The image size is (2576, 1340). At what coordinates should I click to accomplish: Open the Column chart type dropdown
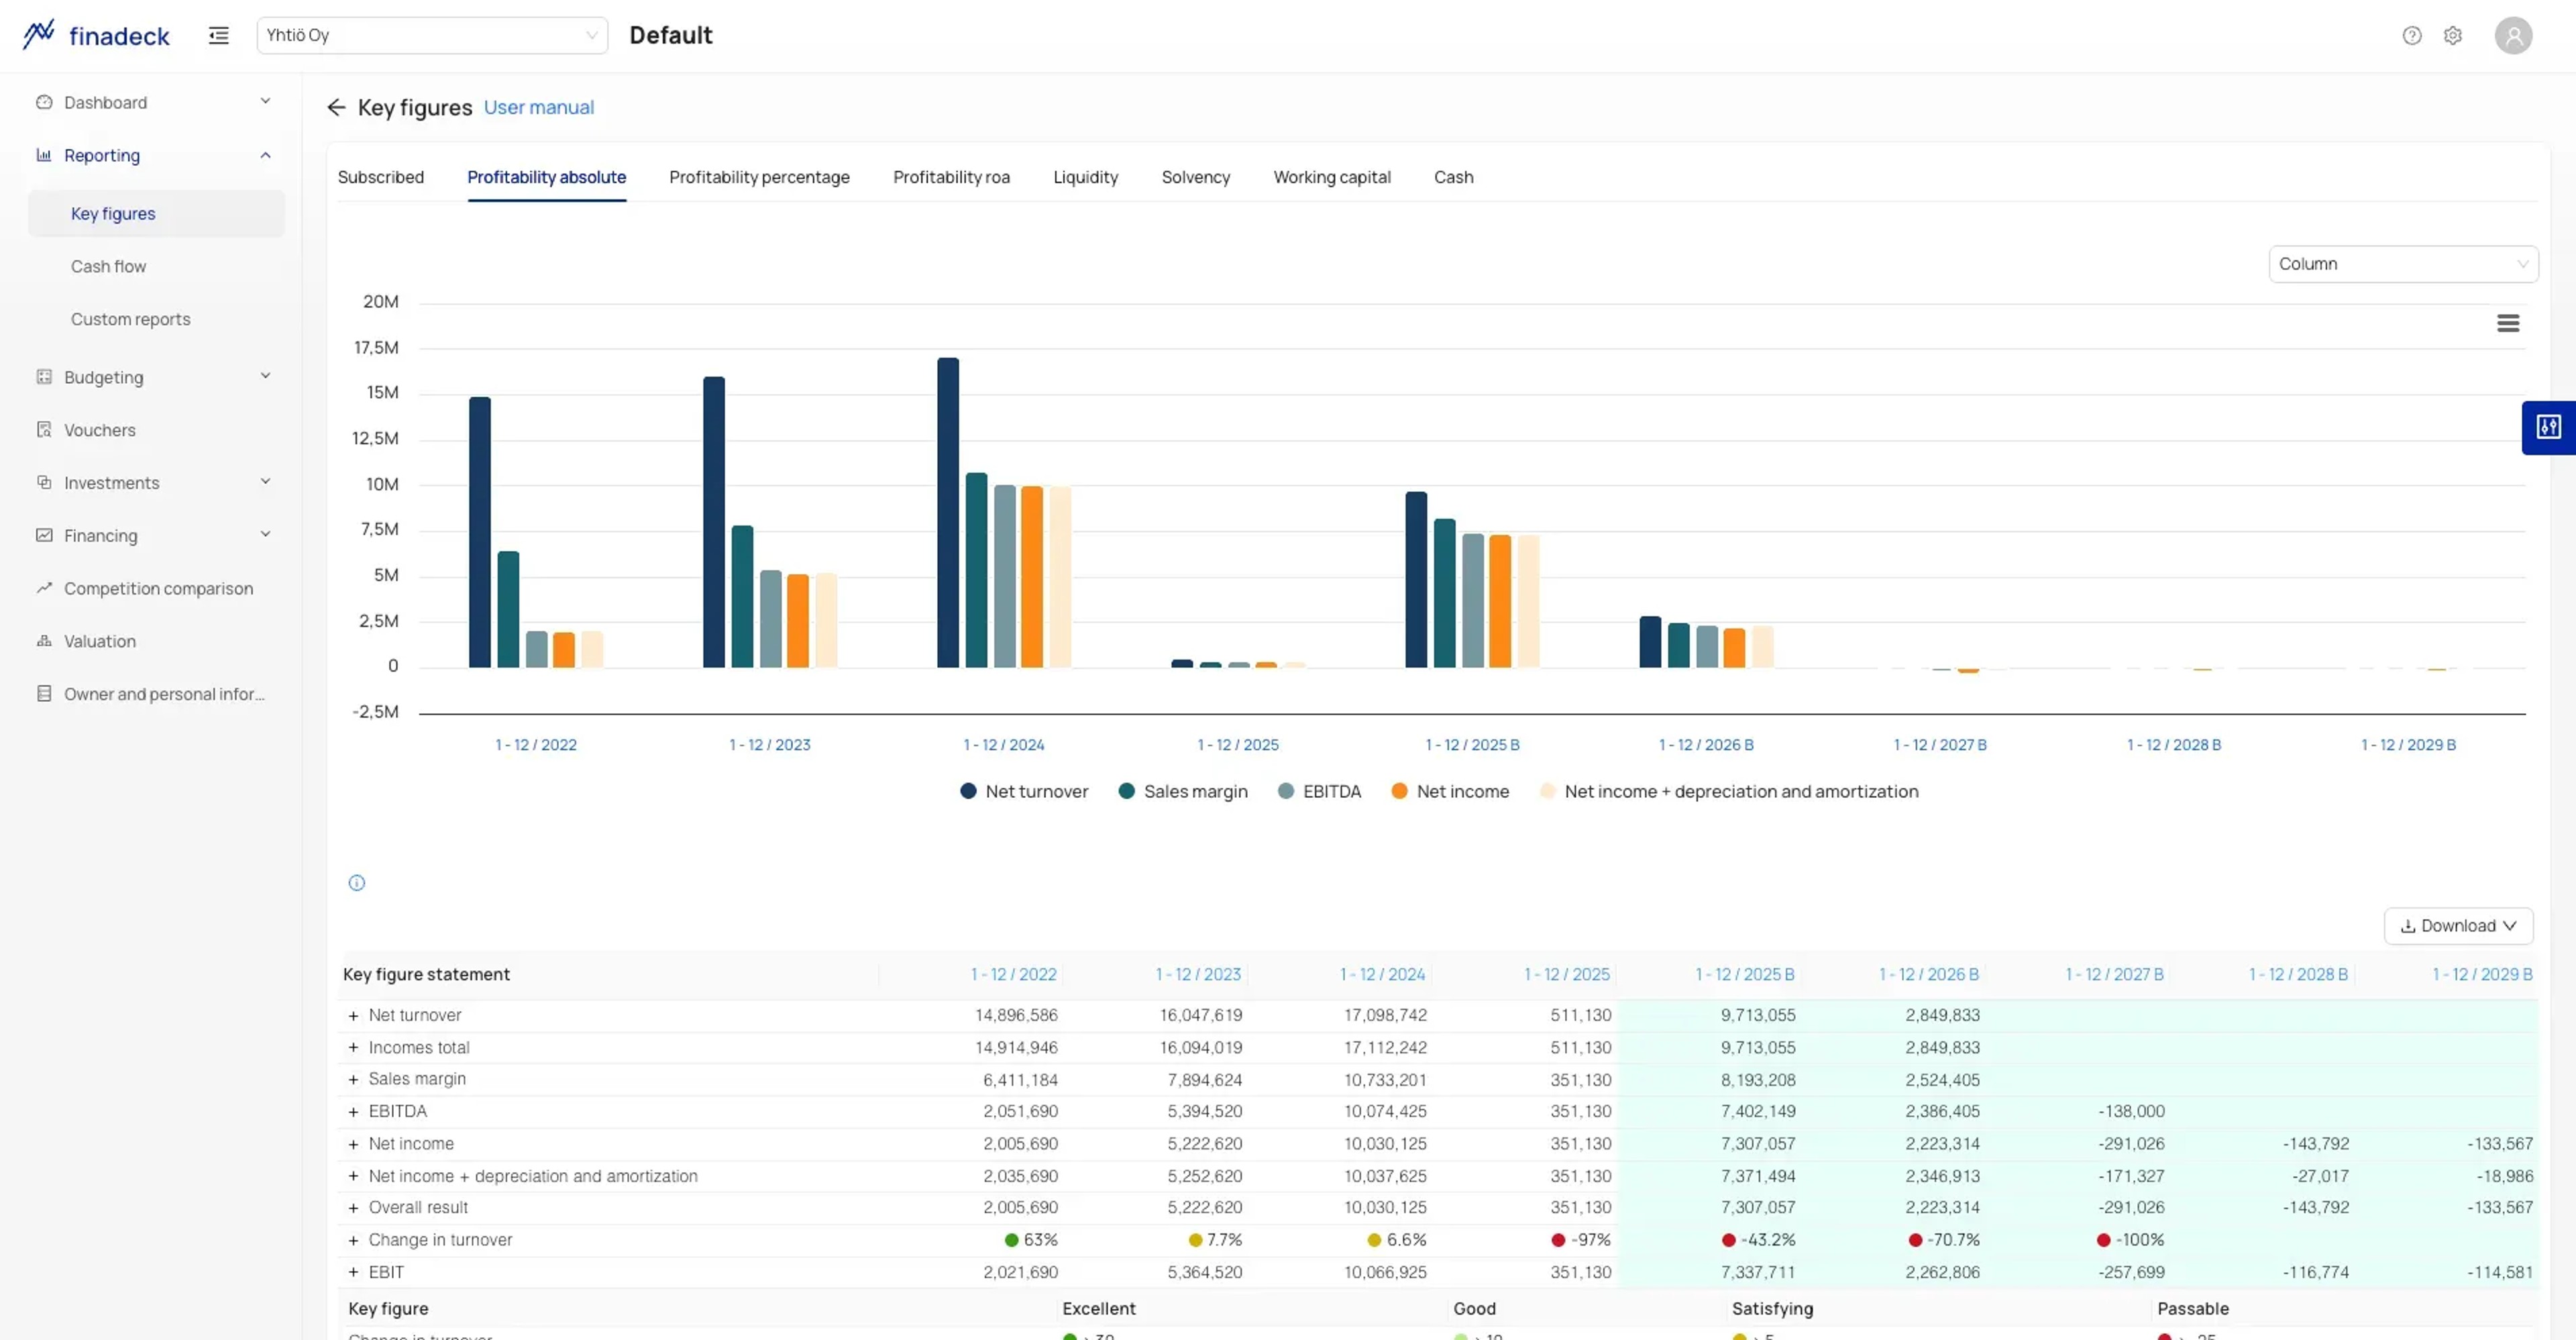pyautogui.click(x=2403, y=264)
